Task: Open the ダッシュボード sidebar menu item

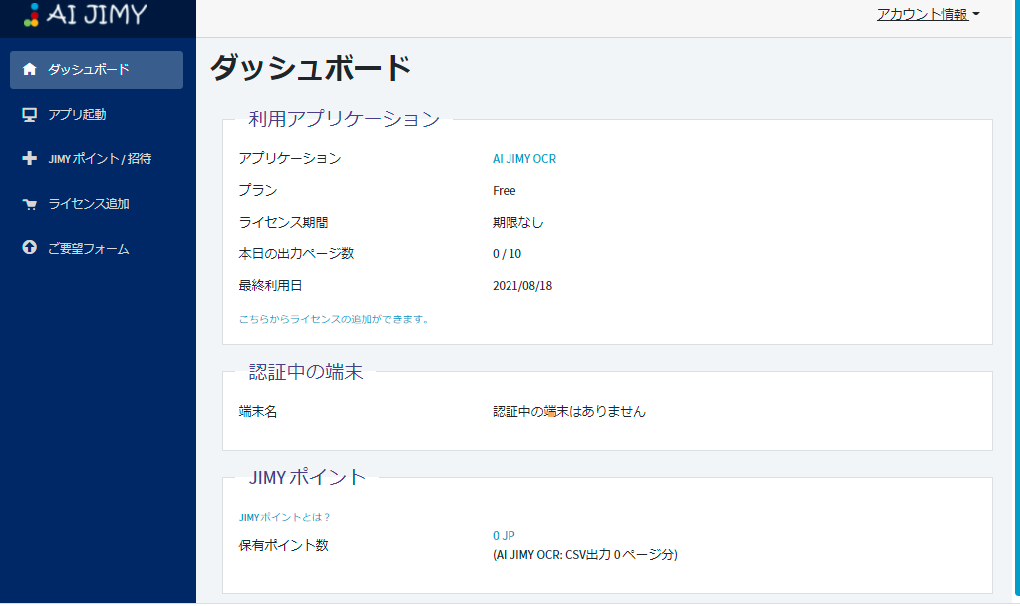Action: point(96,70)
